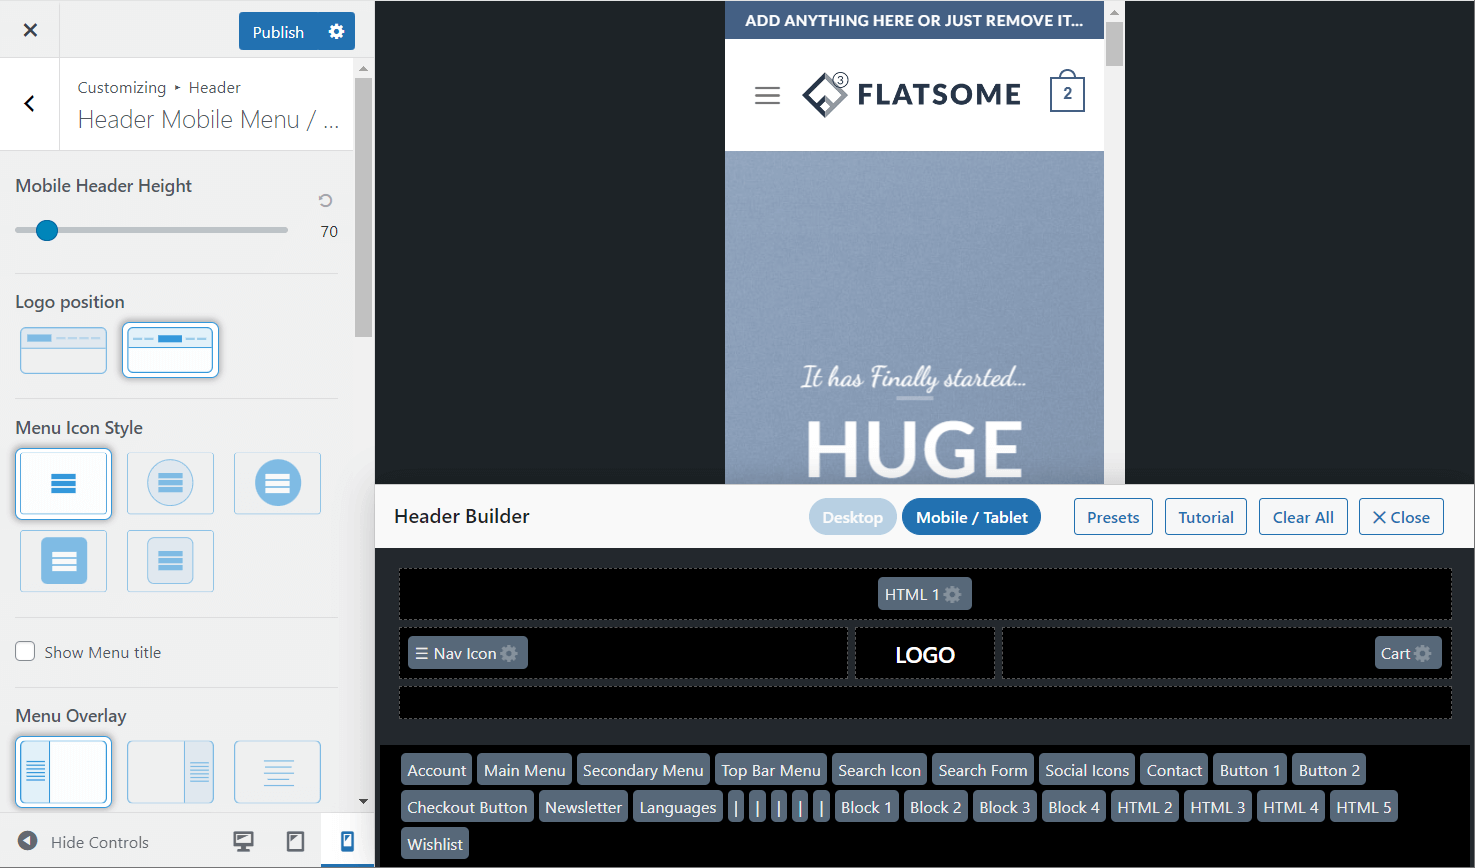
Task: Switch to tablet preview device icon
Action: [x=295, y=842]
